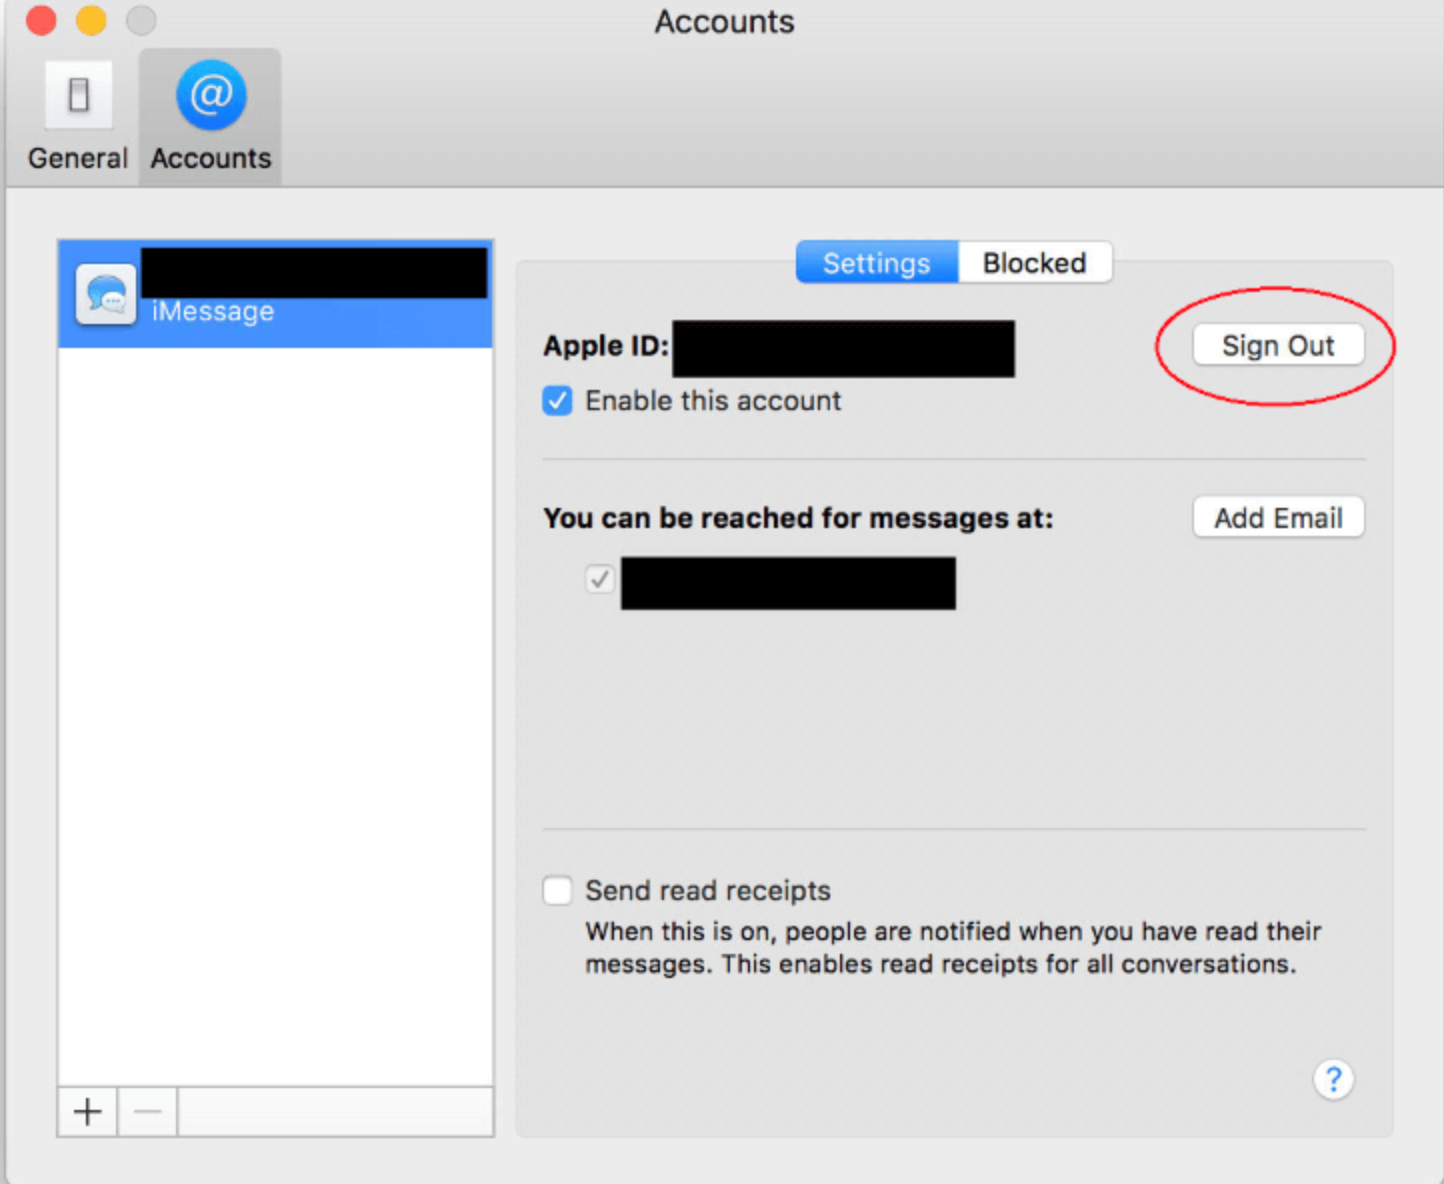1444x1184 pixels.
Task: Click the Apple ID field
Action: 843,348
